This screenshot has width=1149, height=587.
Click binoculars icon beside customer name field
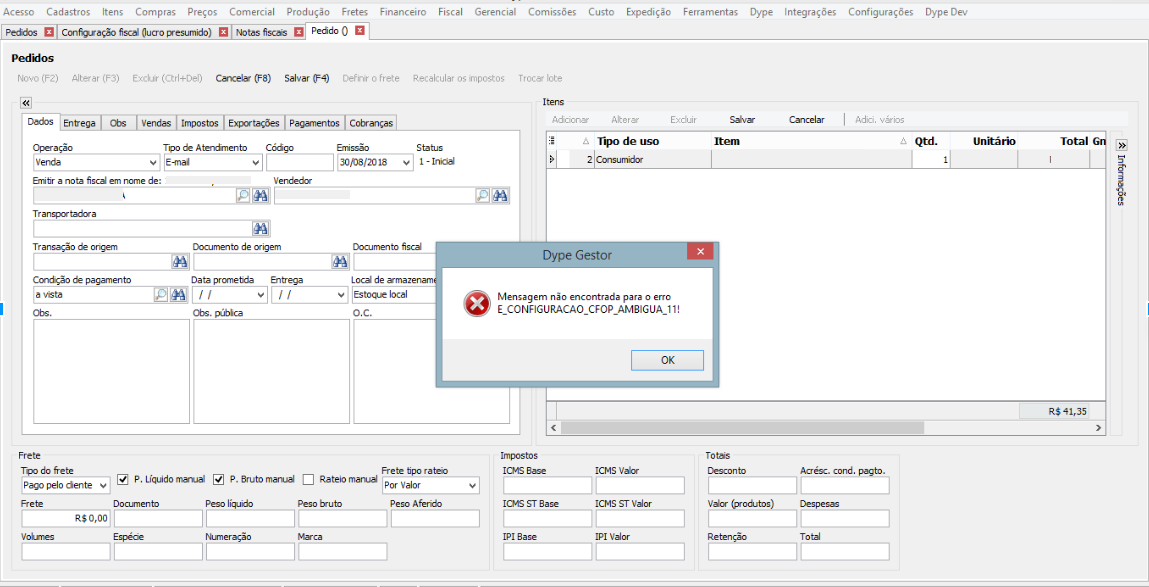tap(260, 196)
